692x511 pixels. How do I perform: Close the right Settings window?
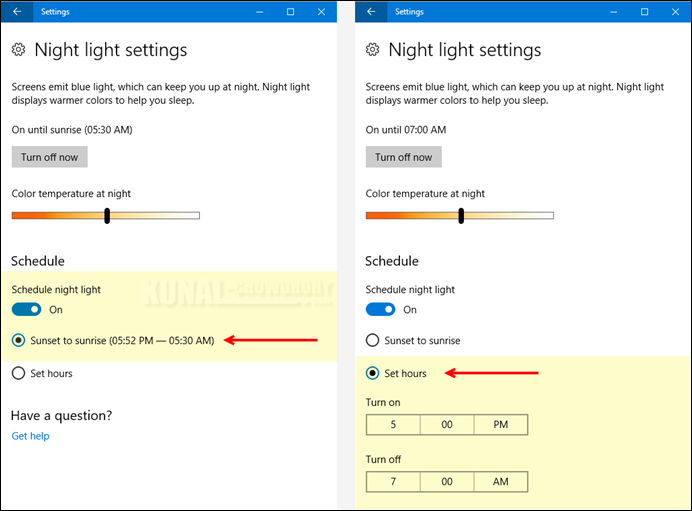click(675, 11)
